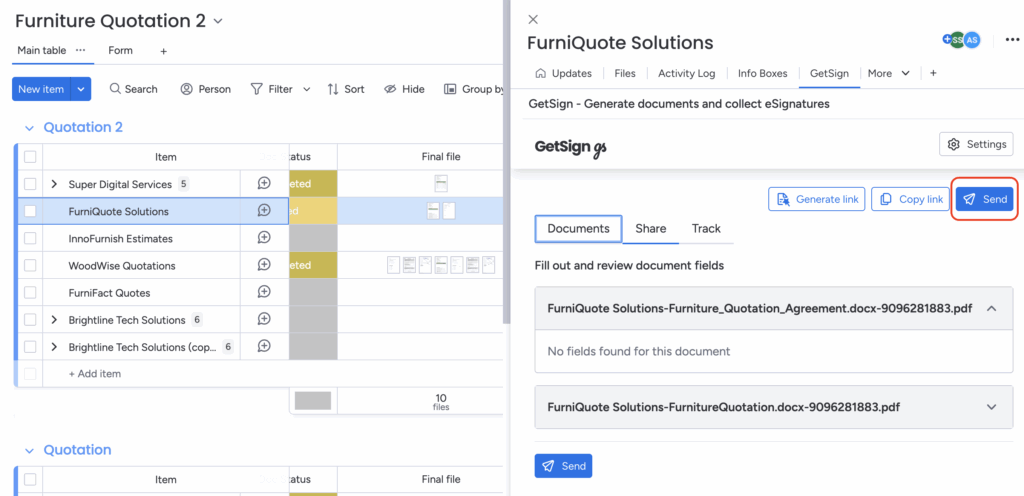
Task: Click the bottom Send button
Action: coord(564,466)
